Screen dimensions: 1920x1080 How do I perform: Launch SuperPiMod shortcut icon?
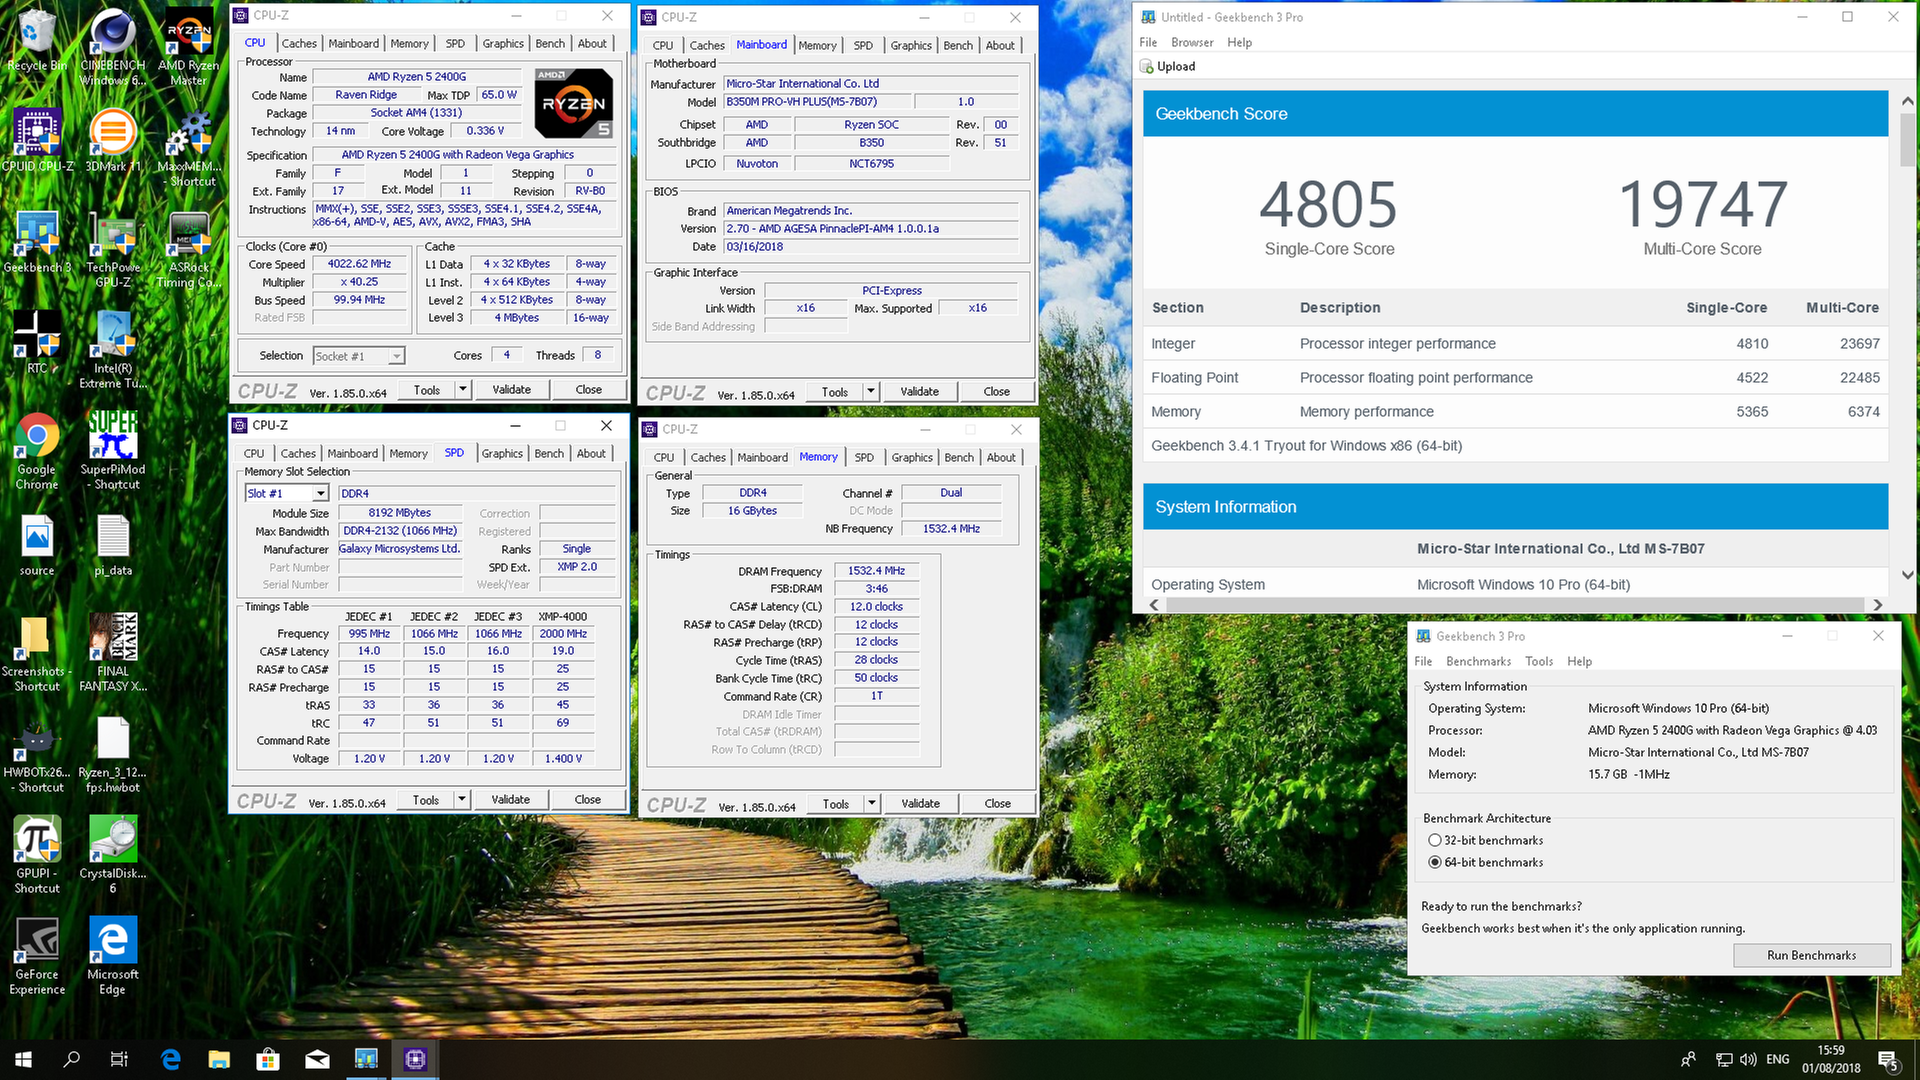pos(113,451)
